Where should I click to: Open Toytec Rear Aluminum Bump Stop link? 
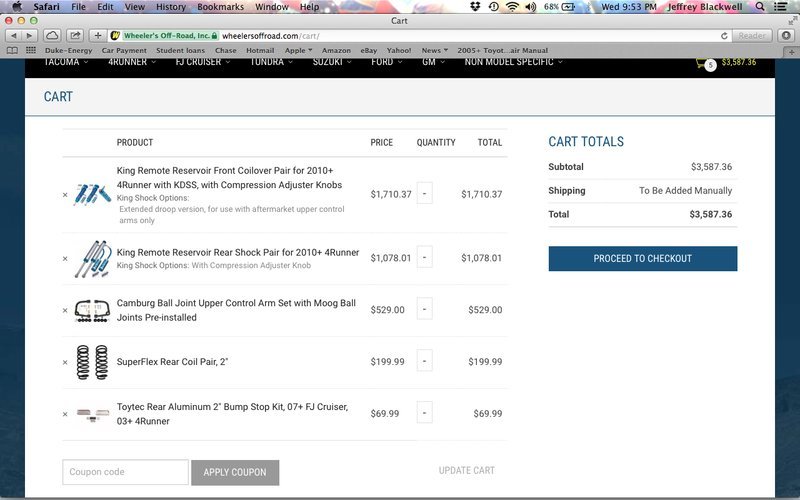tap(233, 414)
